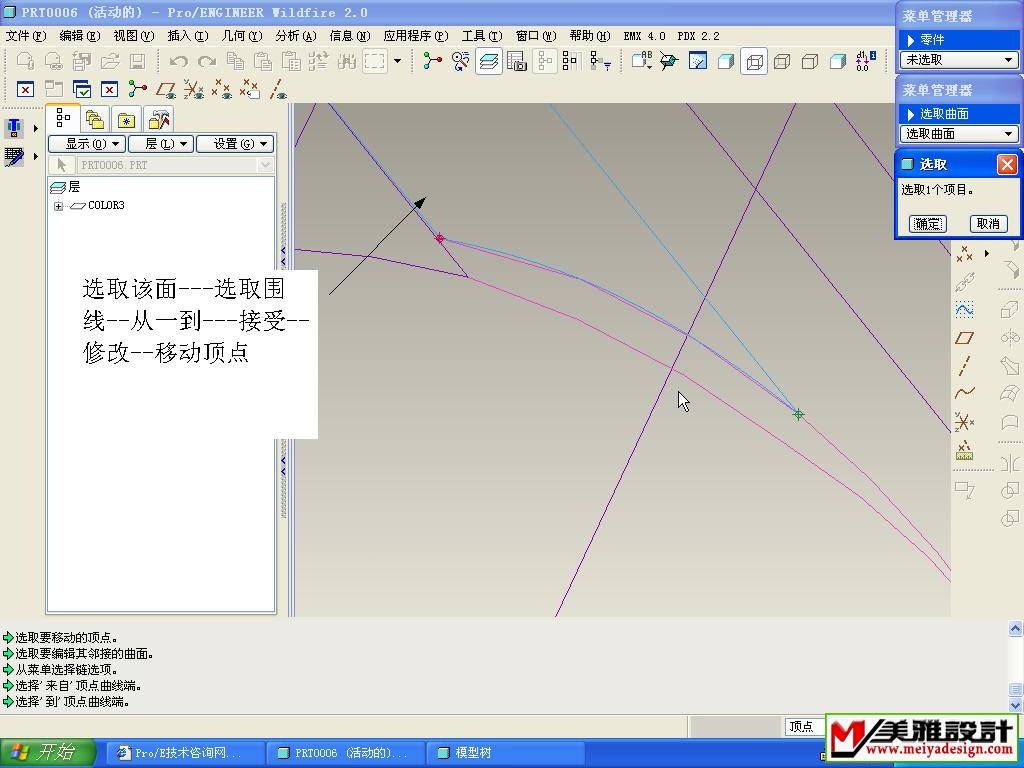
Task: Open the 设置 dropdown in layer panel
Action: point(234,144)
